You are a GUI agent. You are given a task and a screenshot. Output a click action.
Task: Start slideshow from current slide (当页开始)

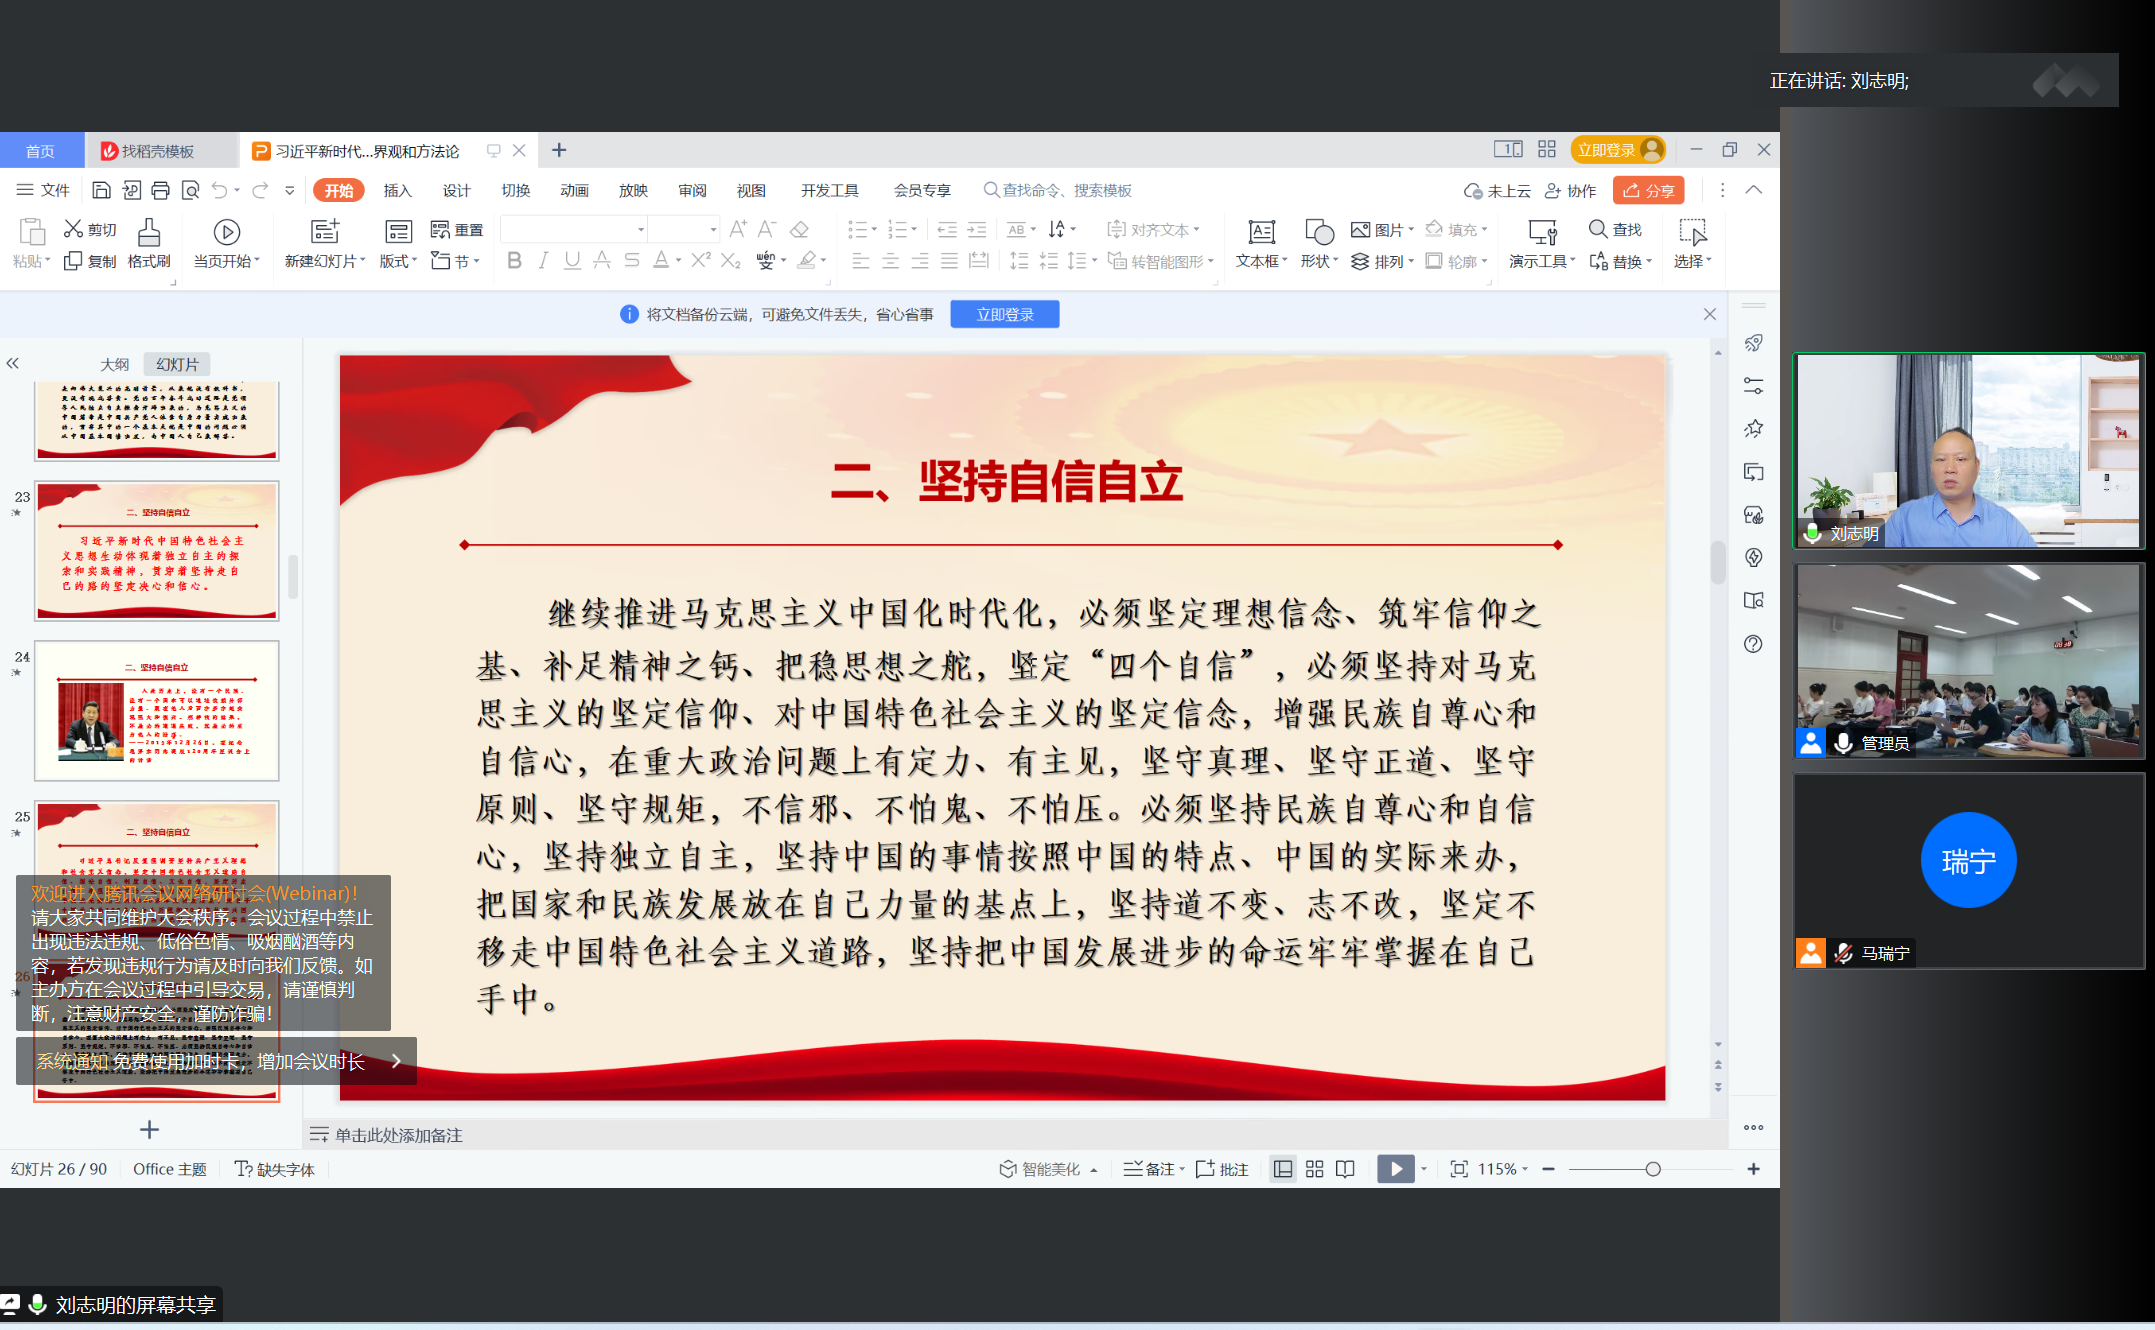(227, 233)
